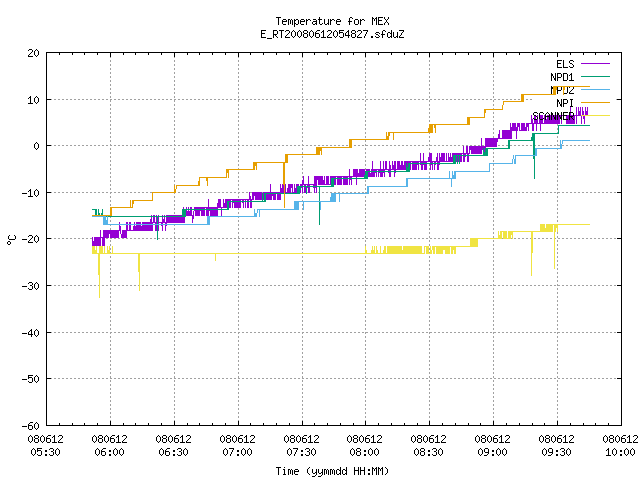640x480 pixels.
Task: Click the blue NPD2 legend line sample
Action: [x=596, y=89]
